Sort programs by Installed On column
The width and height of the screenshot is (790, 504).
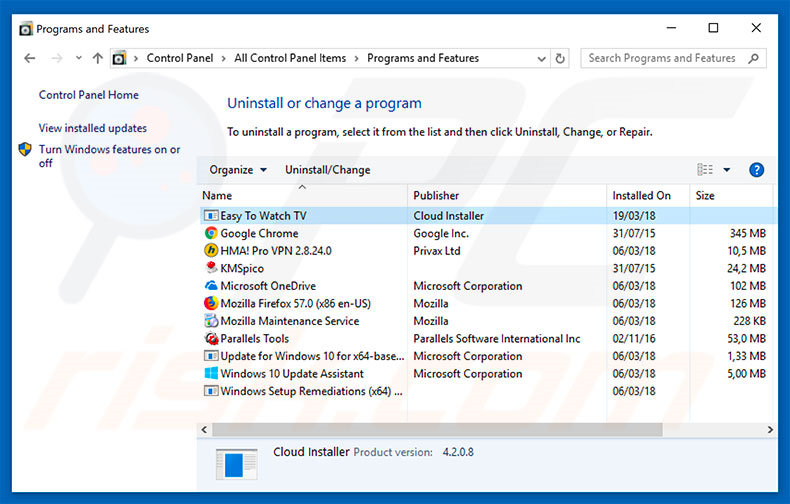[641, 196]
